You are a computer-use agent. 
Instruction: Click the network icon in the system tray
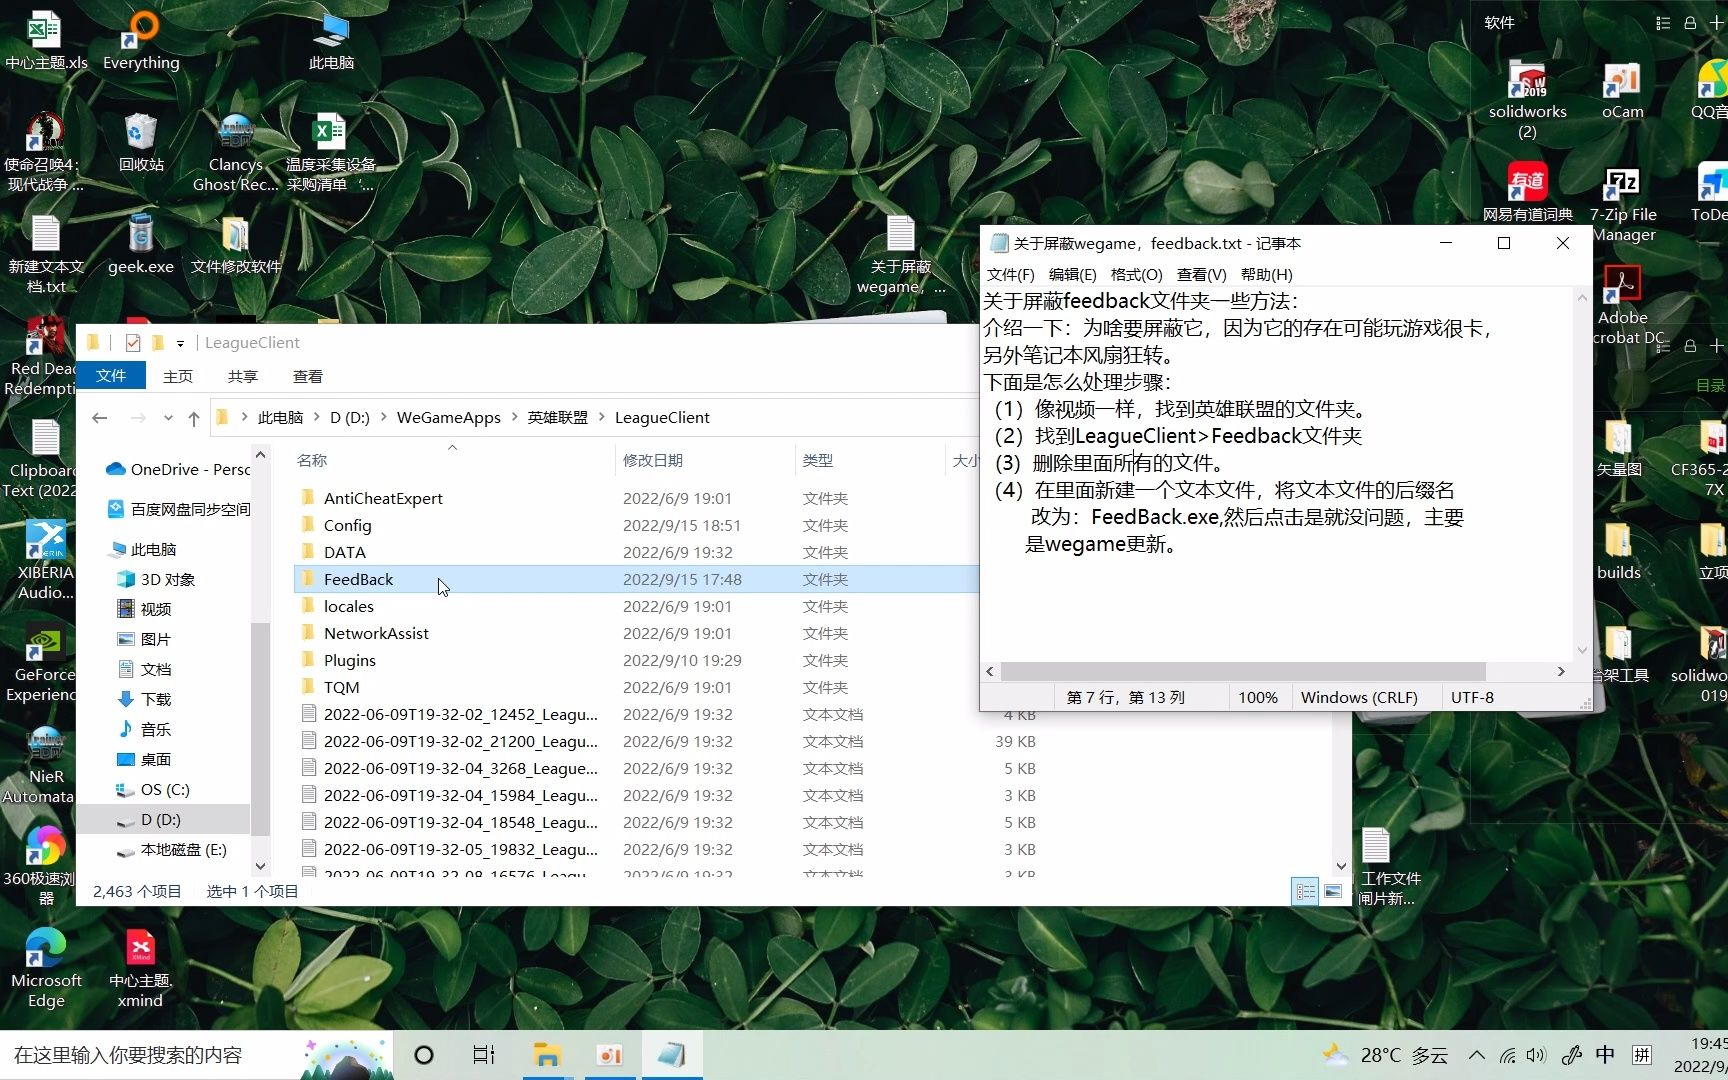click(1508, 1055)
